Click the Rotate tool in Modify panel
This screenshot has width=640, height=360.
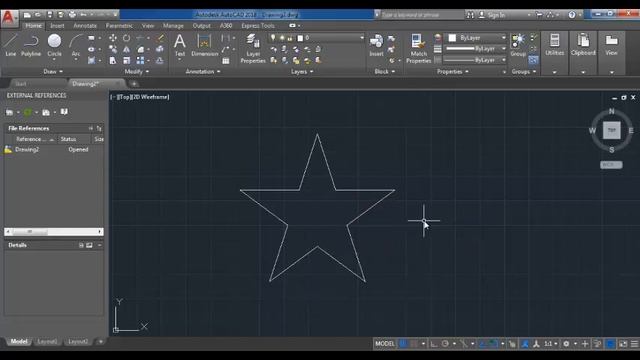pos(127,38)
